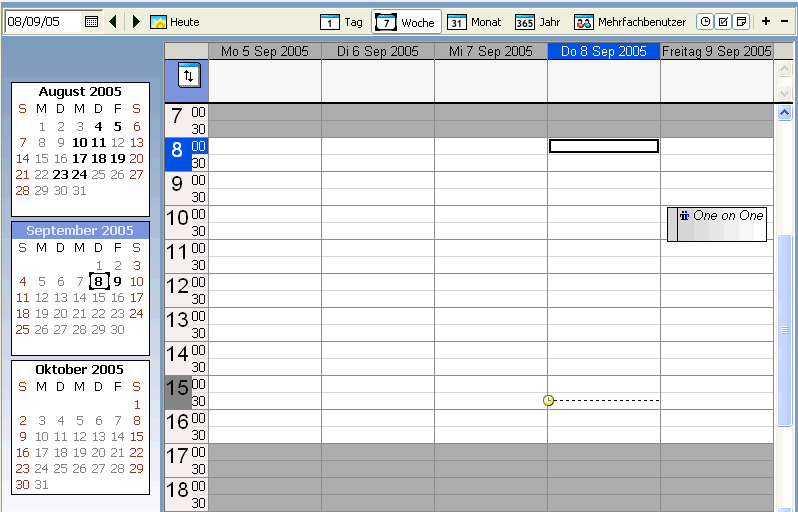The height and width of the screenshot is (512, 798).
Task: Edit the 08/09/05 date field
Action: [43, 22]
